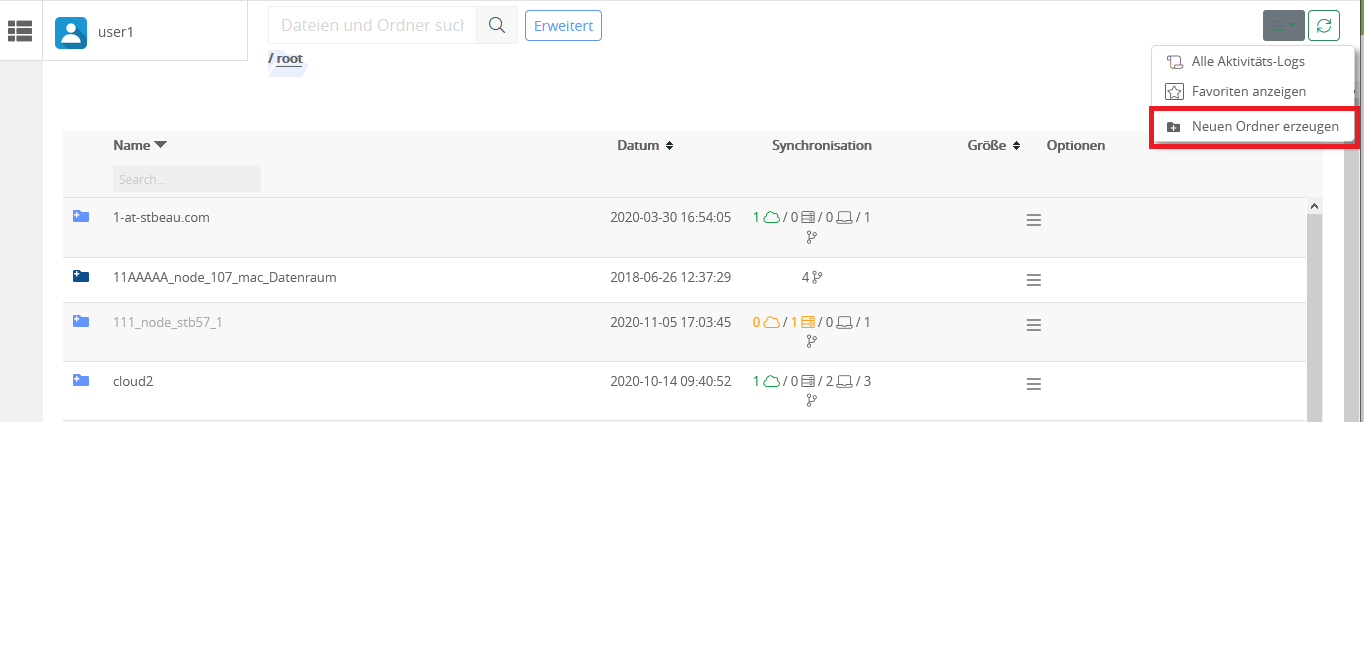Click orange cloud sync icon of 111_node_stb57_1

click(771, 322)
